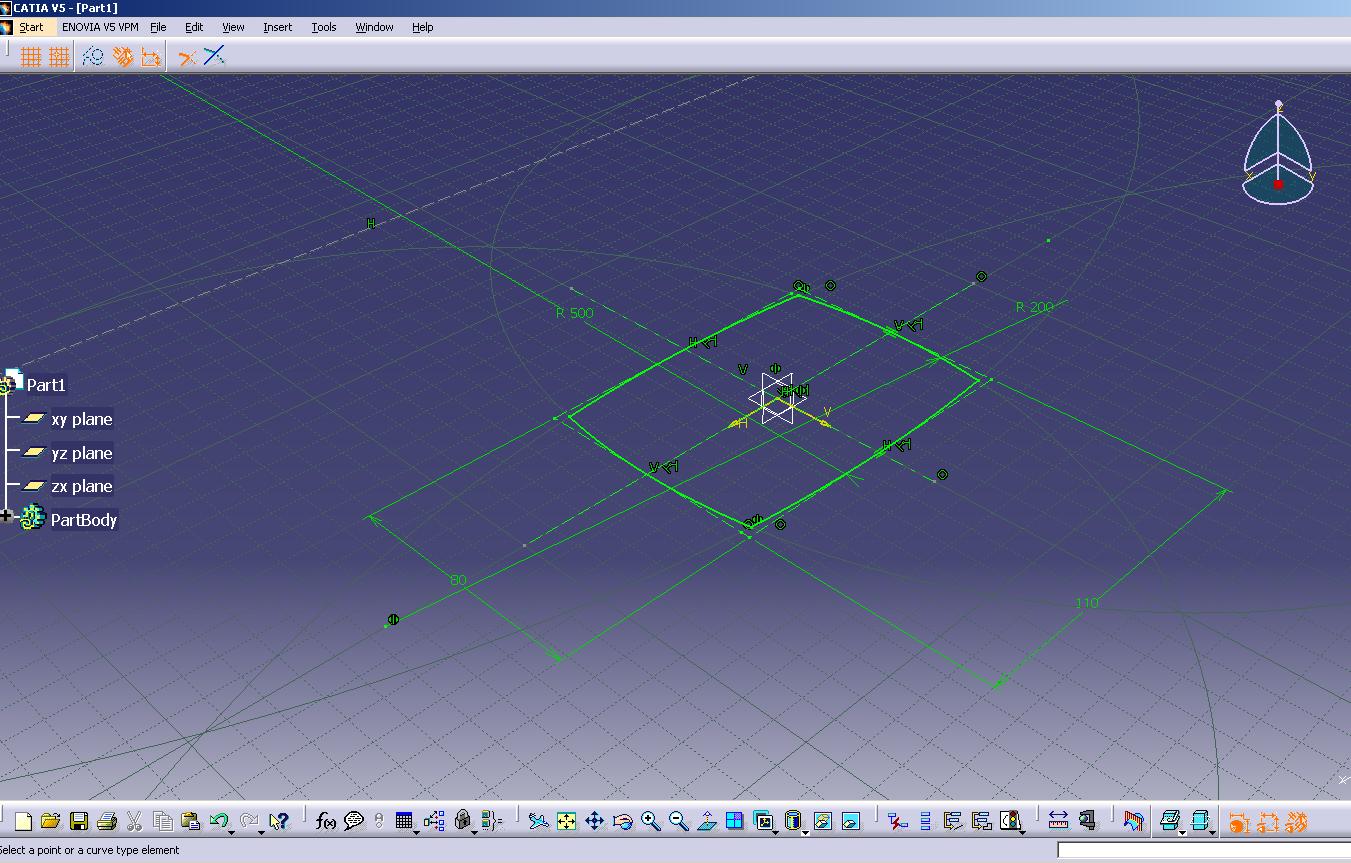Click the power input command field
Image resolution: width=1351 pixels, height=863 pixels.
(x=1203, y=850)
